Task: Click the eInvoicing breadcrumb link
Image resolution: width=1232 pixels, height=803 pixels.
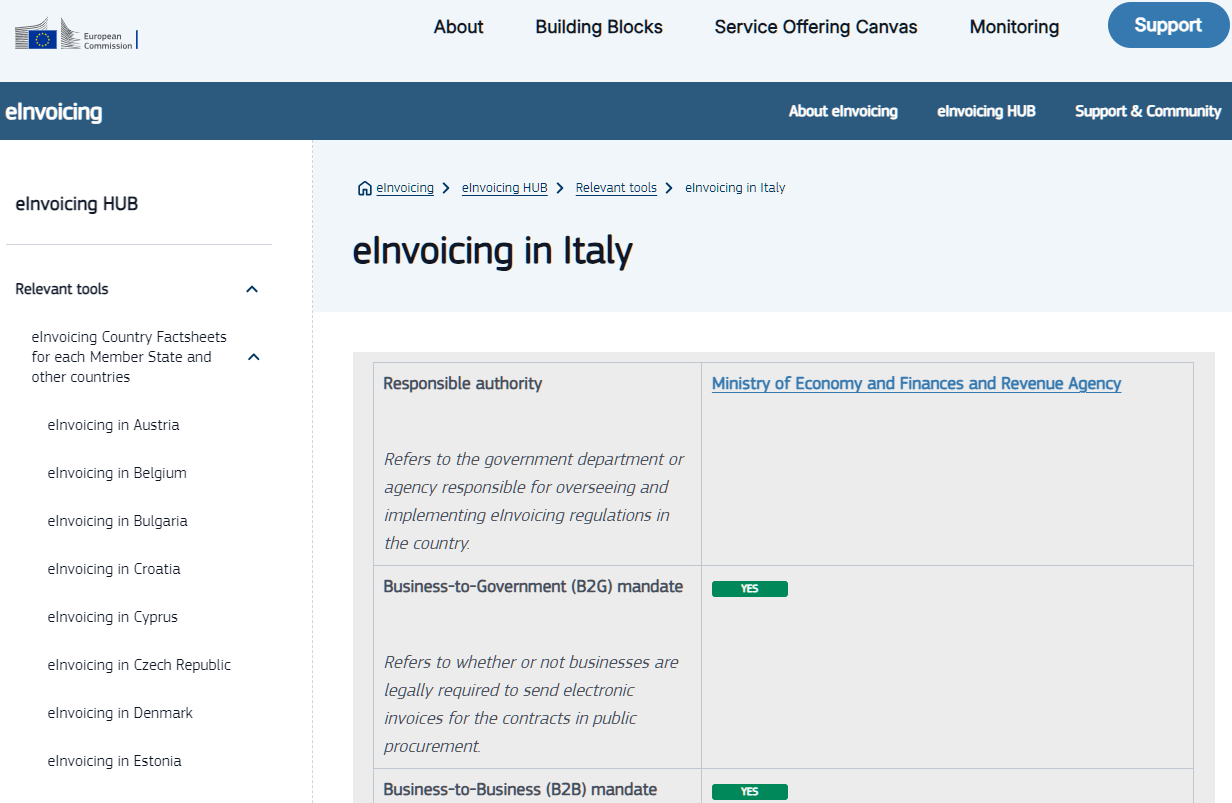Action: pyautogui.click(x=405, y=188)
